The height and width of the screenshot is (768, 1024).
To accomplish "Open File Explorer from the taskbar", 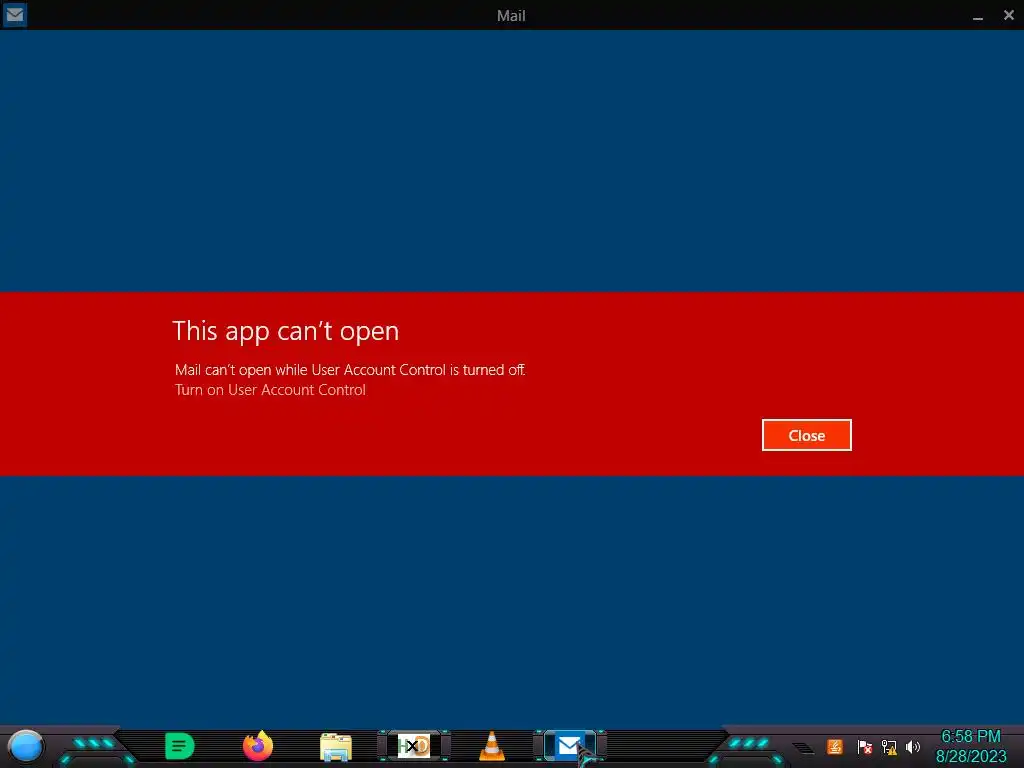I will [x=336, y=746].
